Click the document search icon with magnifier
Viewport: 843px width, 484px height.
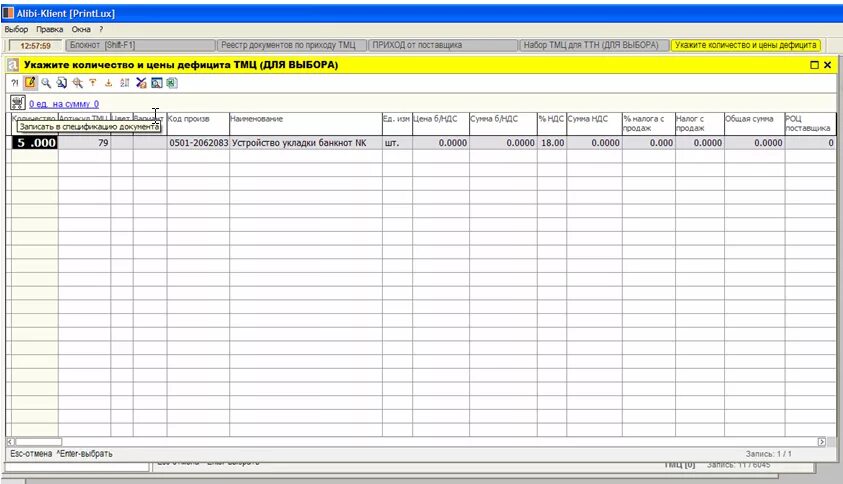pos(62,83)
